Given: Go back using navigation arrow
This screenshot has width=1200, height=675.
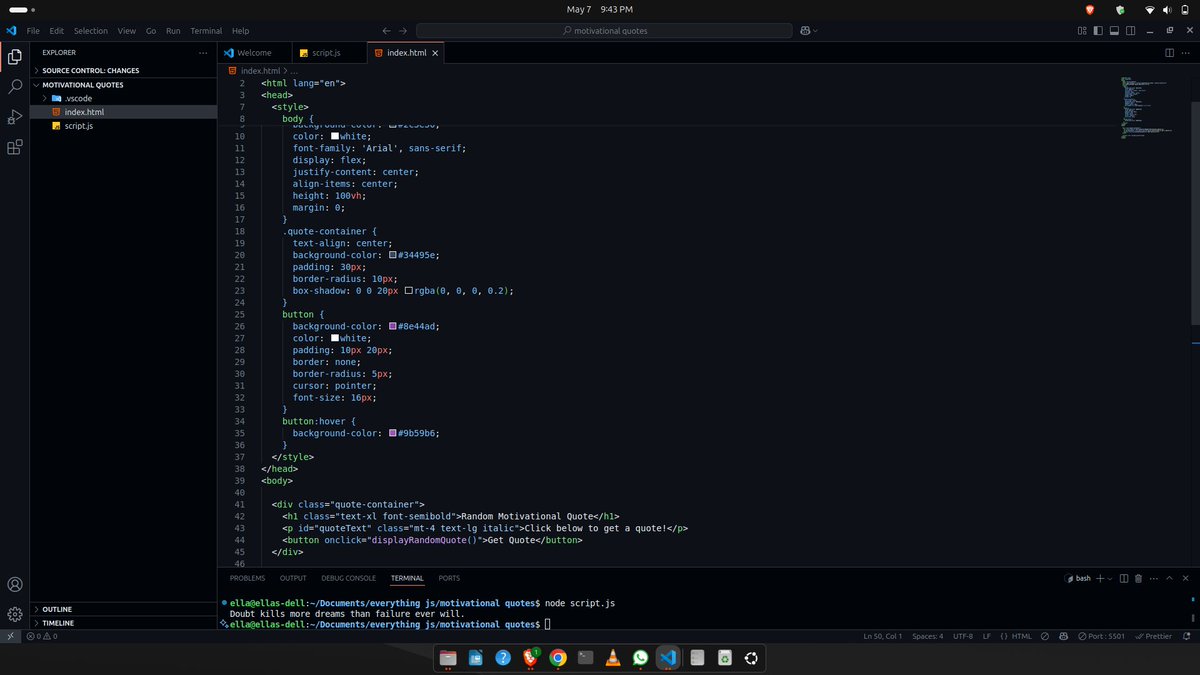Looking at the screenshot, I should click(x=386, y=31).
